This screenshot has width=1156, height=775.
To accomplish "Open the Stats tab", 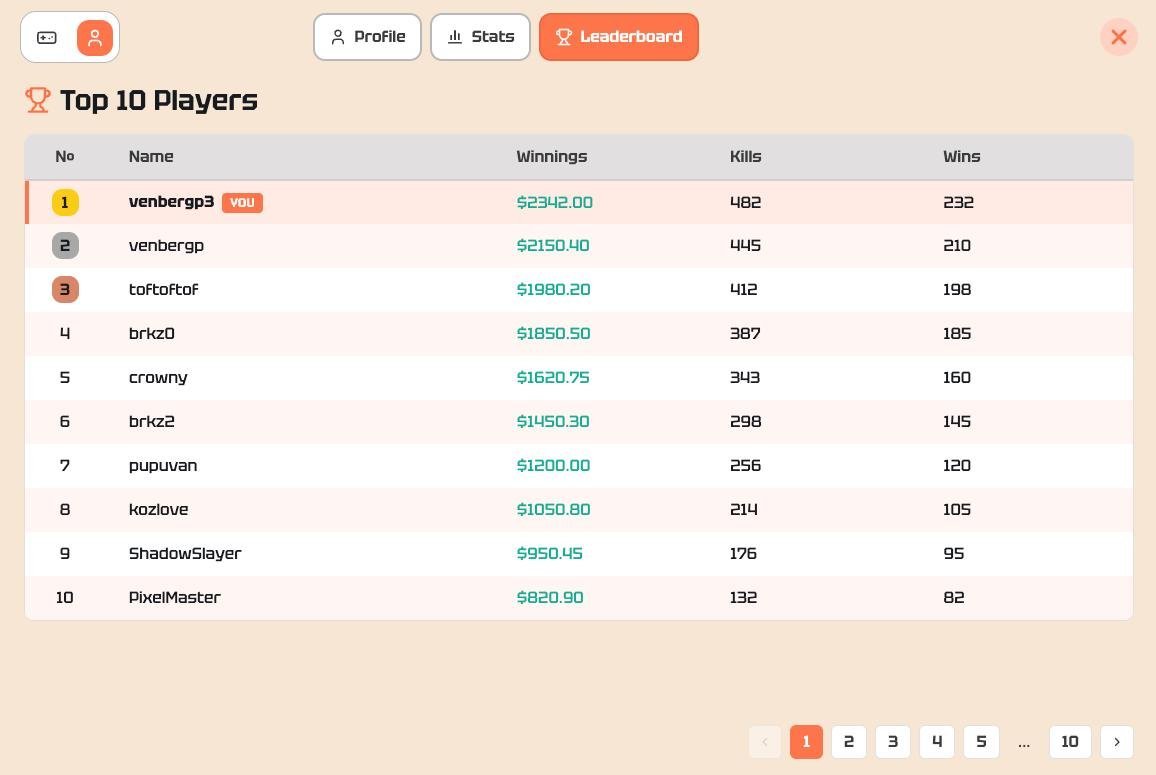I will [480, 37].
